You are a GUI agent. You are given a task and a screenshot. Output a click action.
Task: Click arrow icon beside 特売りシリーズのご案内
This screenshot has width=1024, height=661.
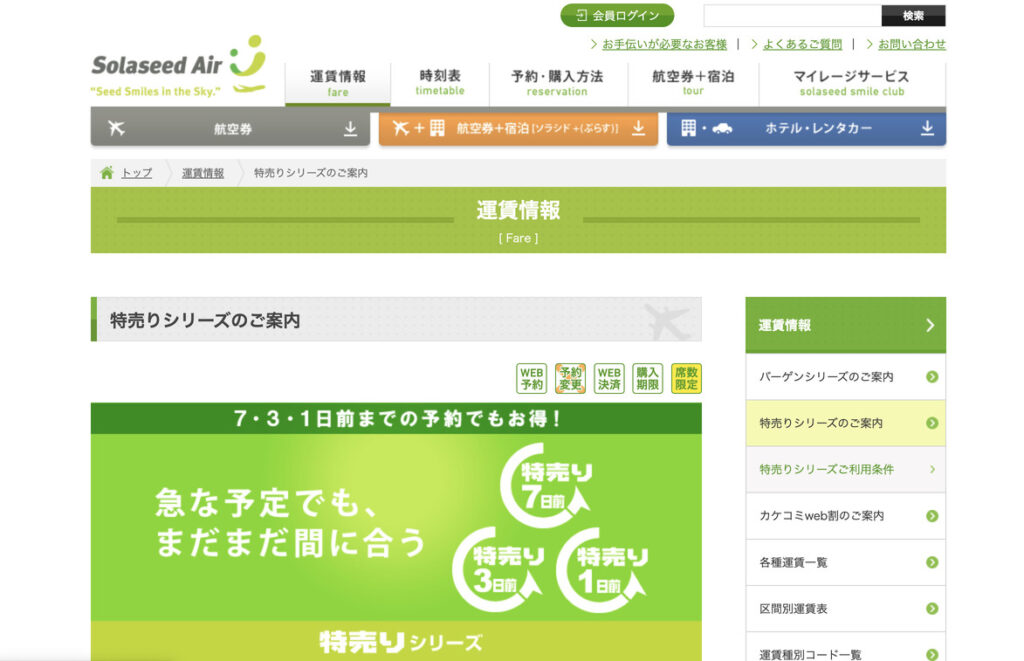click(x=932, y=423)
